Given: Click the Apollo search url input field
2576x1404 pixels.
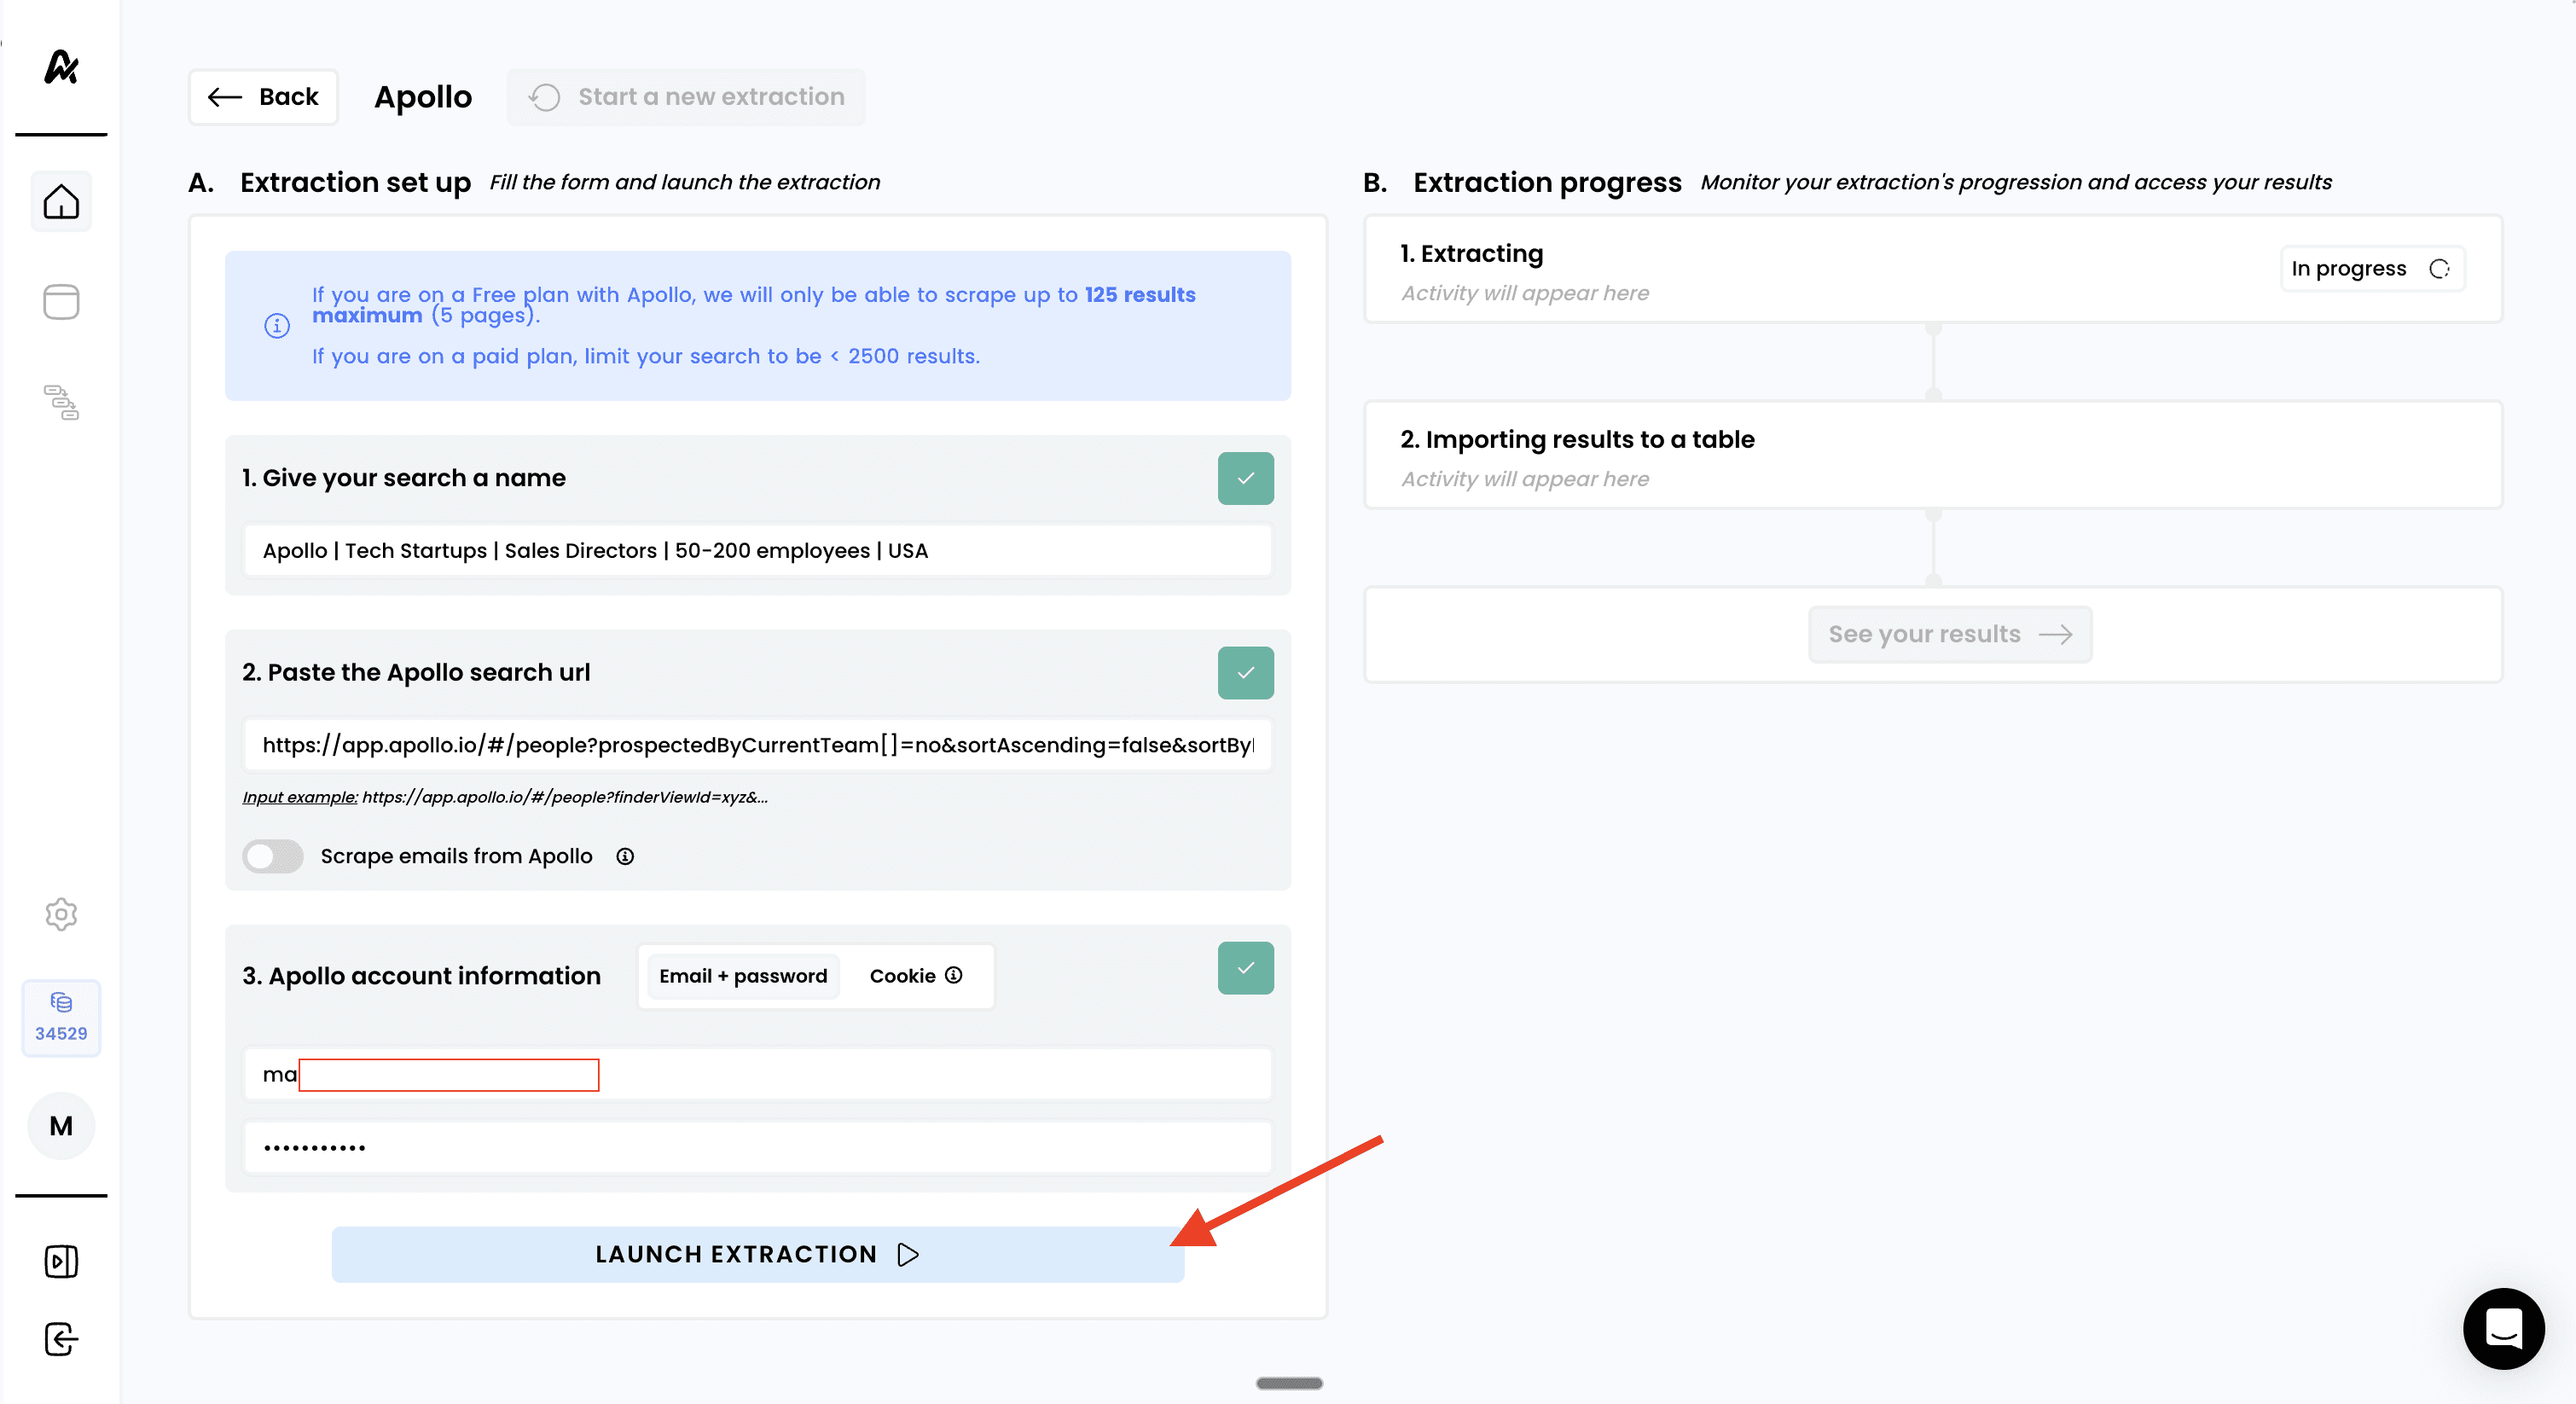Looking at the screenshot, I should click(x=757, y=745).
